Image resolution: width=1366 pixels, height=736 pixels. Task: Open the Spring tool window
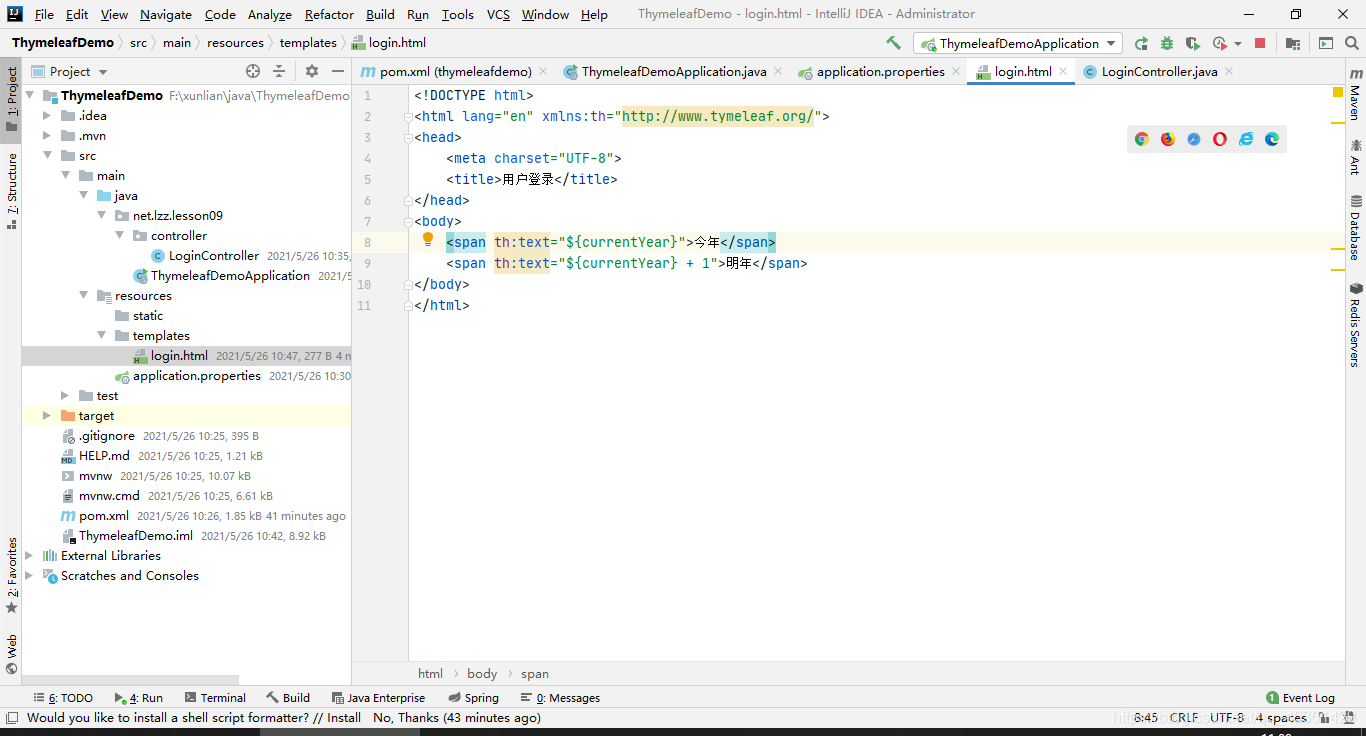coord(473,698)
